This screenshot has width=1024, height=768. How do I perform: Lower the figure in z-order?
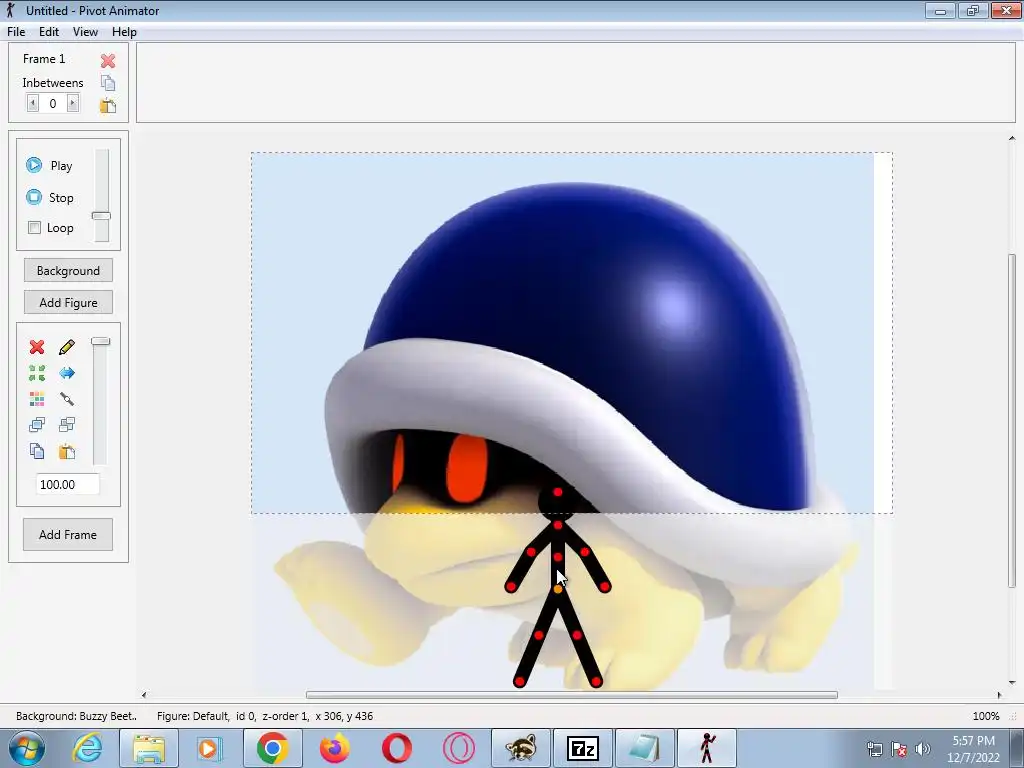pos(67,424)
